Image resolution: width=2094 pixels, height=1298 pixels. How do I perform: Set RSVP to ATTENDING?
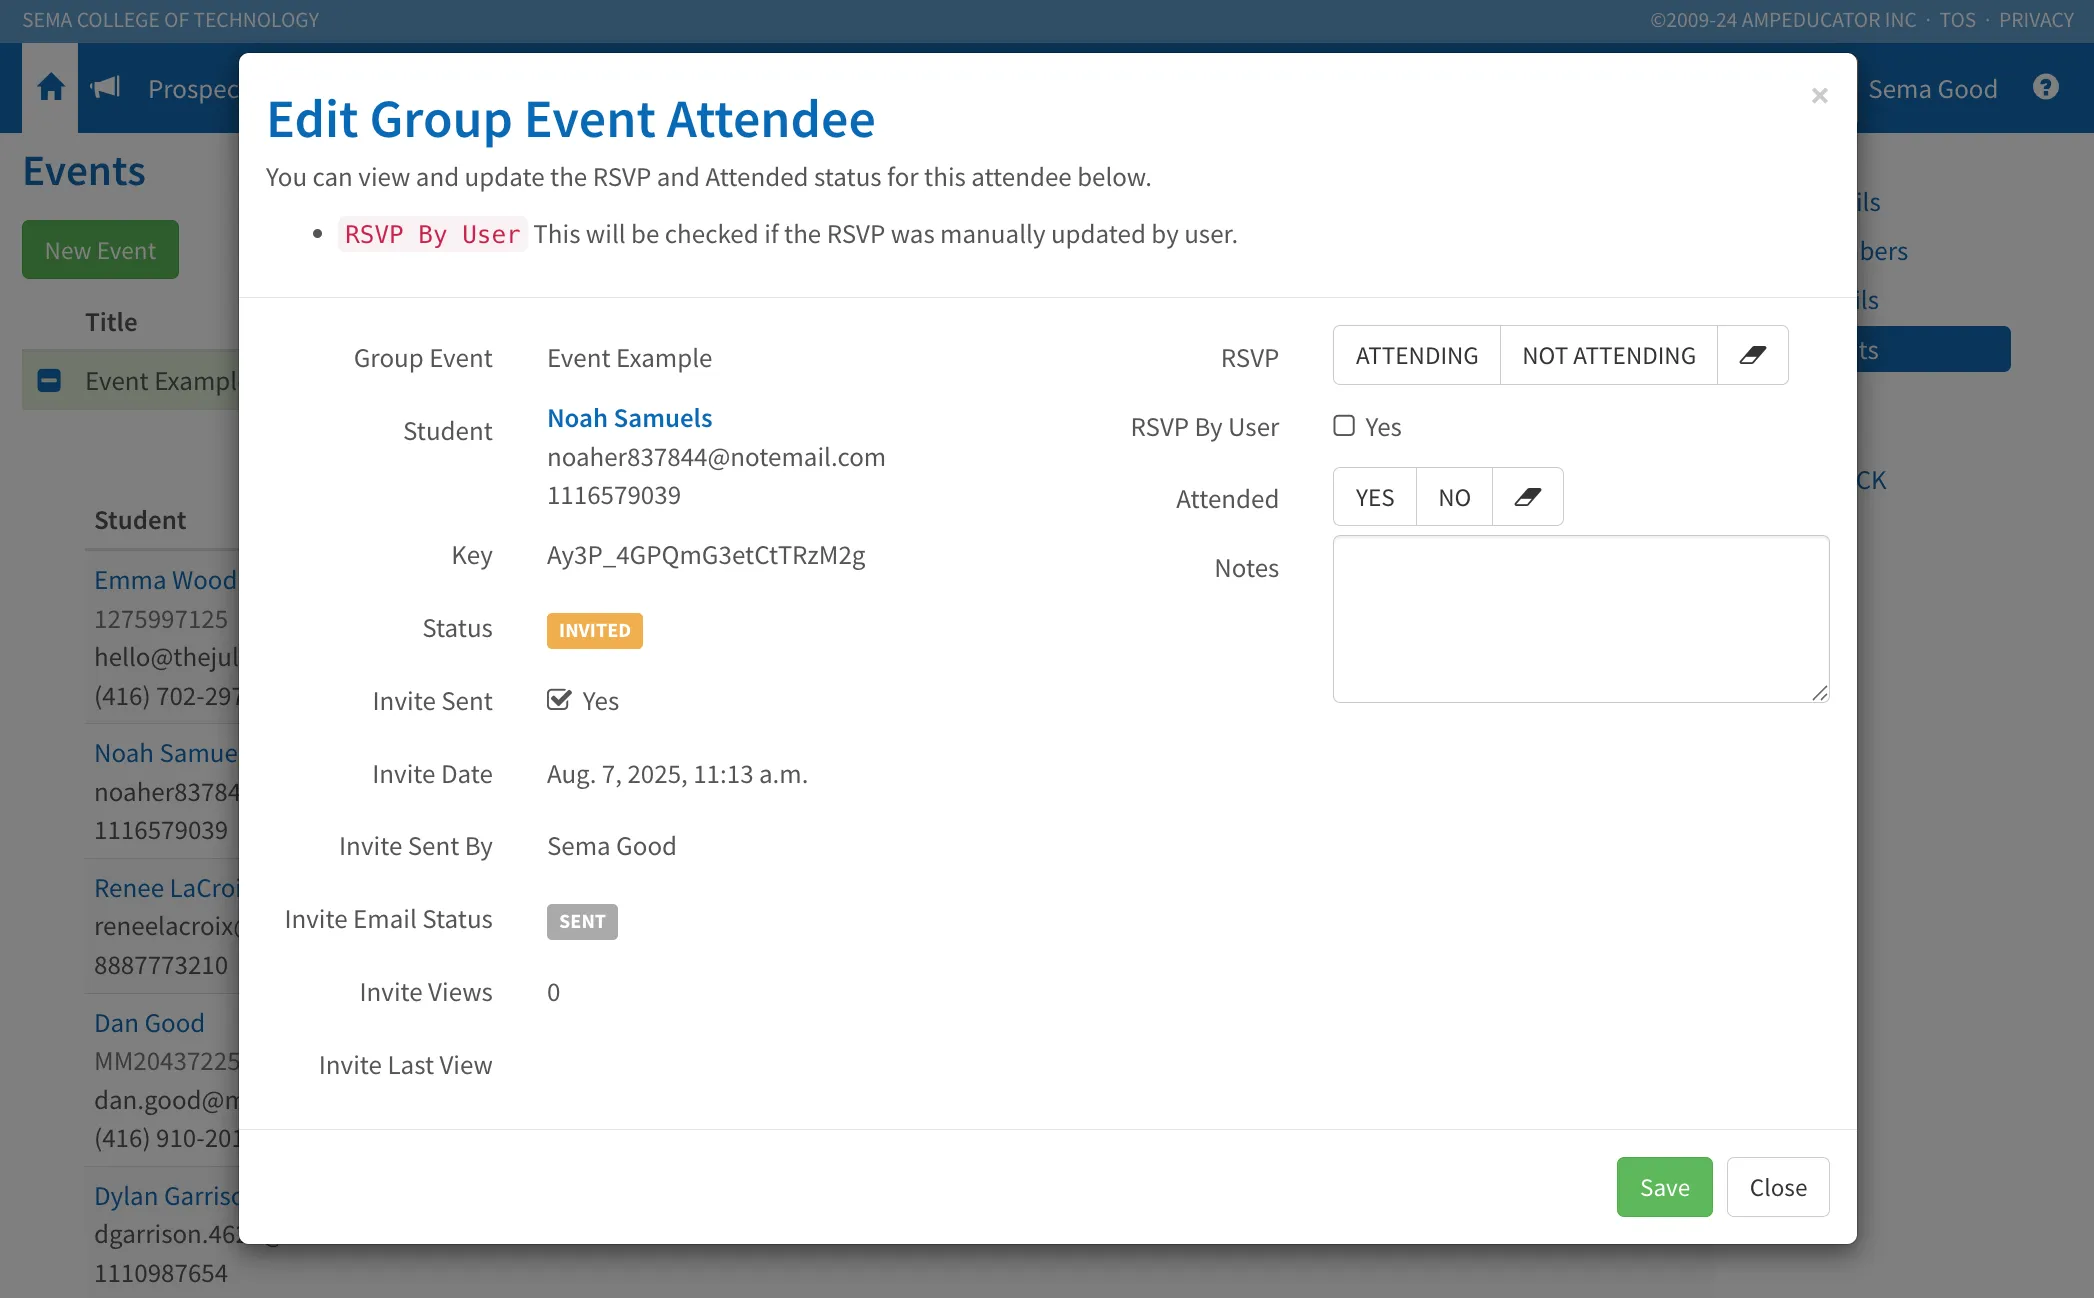coord(1416,355)
